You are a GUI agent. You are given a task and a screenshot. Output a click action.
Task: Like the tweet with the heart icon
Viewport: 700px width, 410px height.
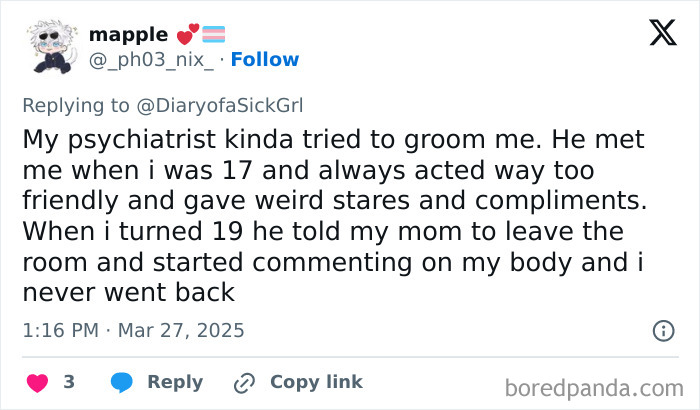[x=36, y=382]
